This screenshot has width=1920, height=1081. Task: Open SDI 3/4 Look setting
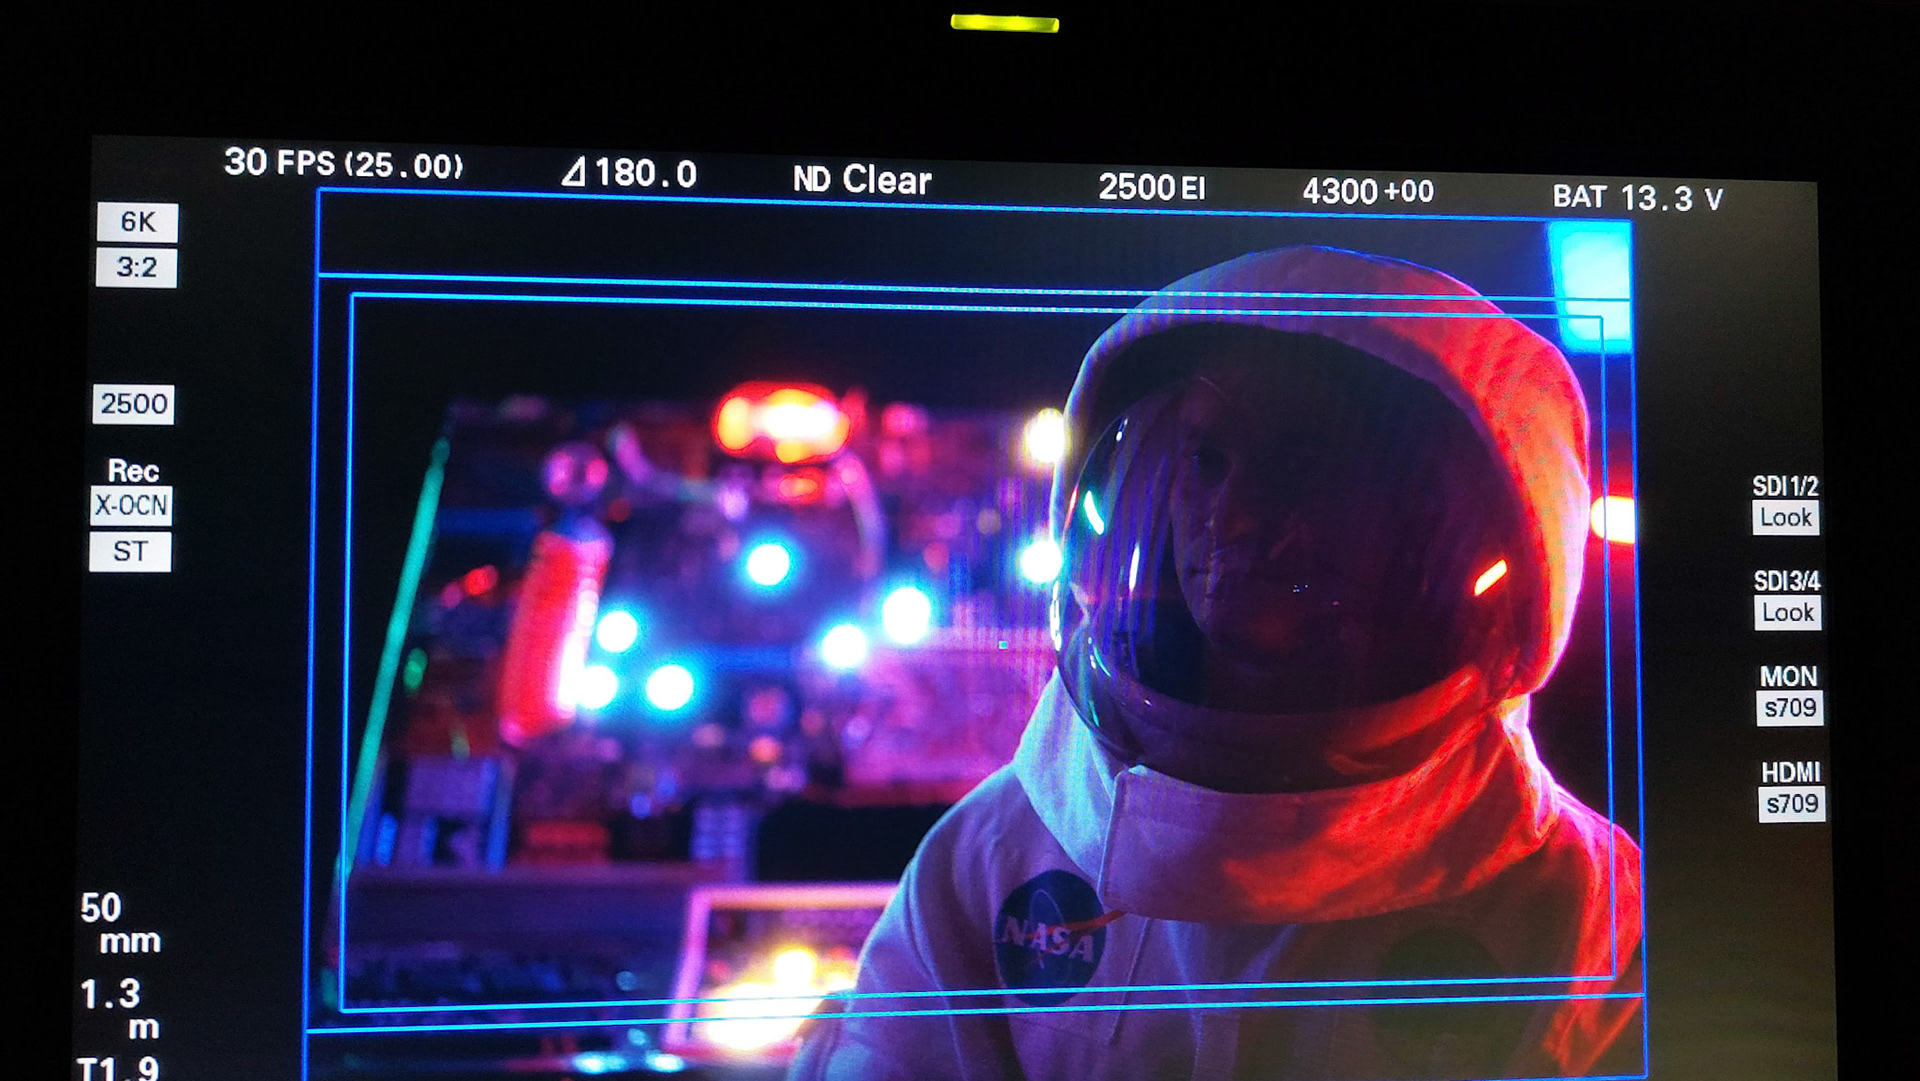click(x=1788, y=613)
